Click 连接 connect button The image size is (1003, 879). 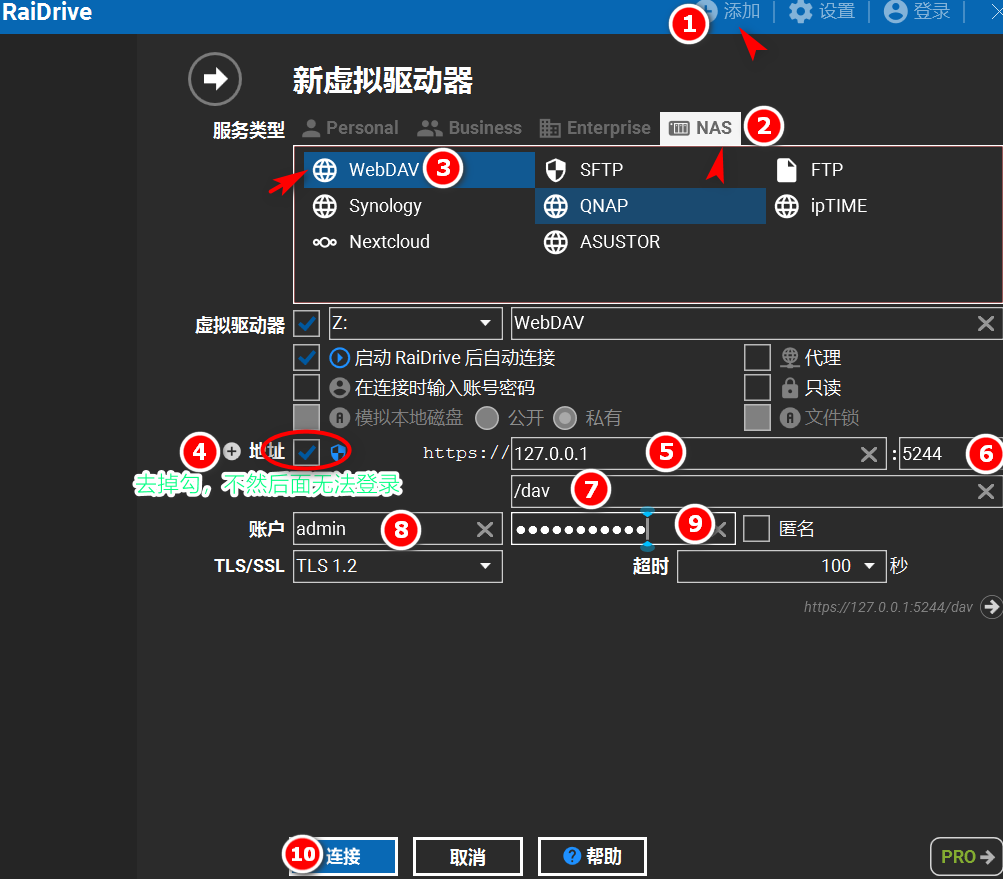(343, 856)
